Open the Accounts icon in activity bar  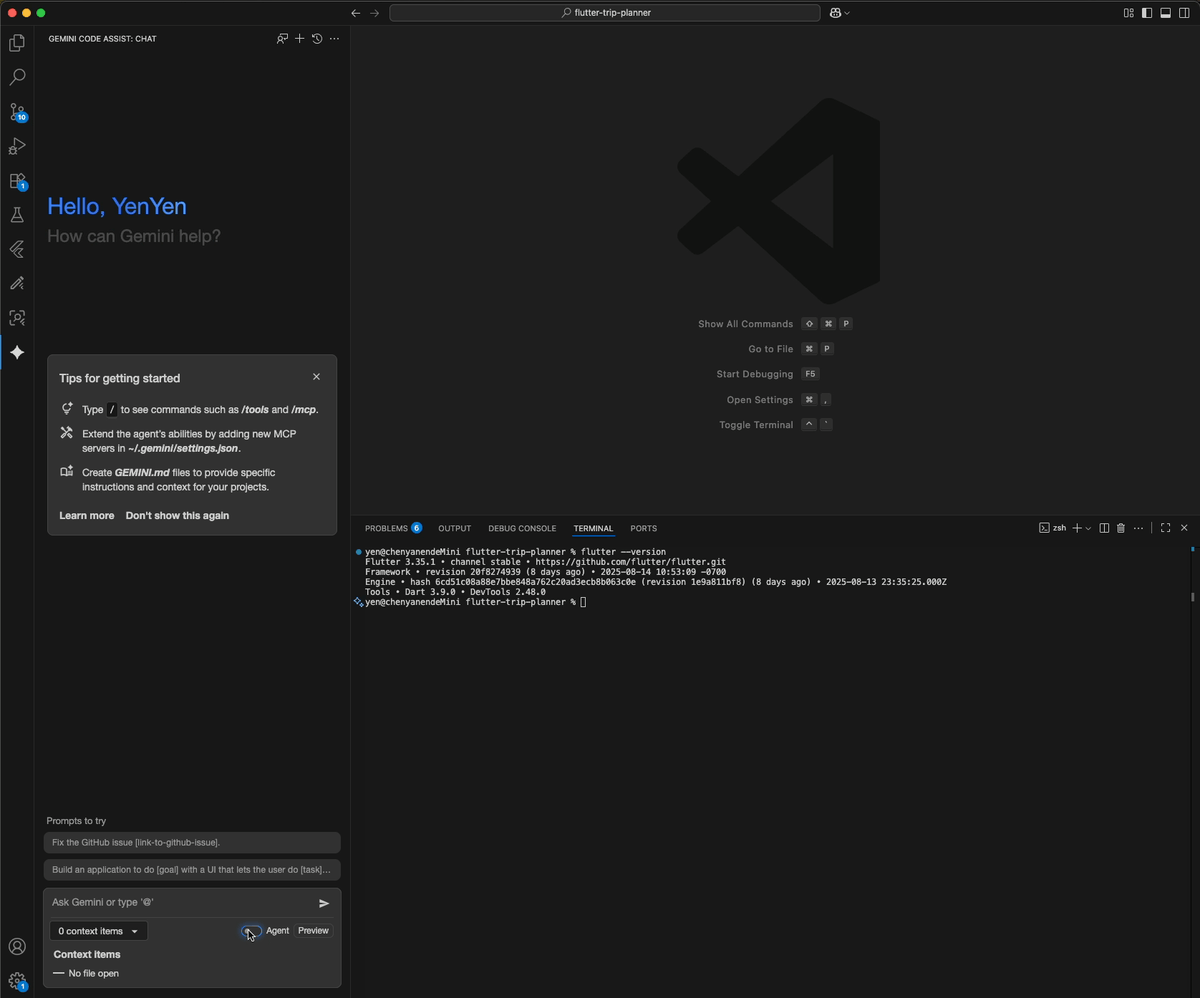(x=17, y=947)
